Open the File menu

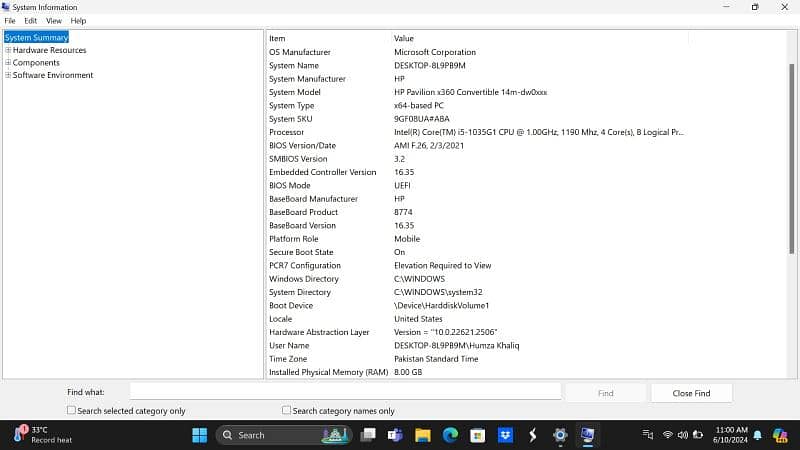[x=10, y=21]
